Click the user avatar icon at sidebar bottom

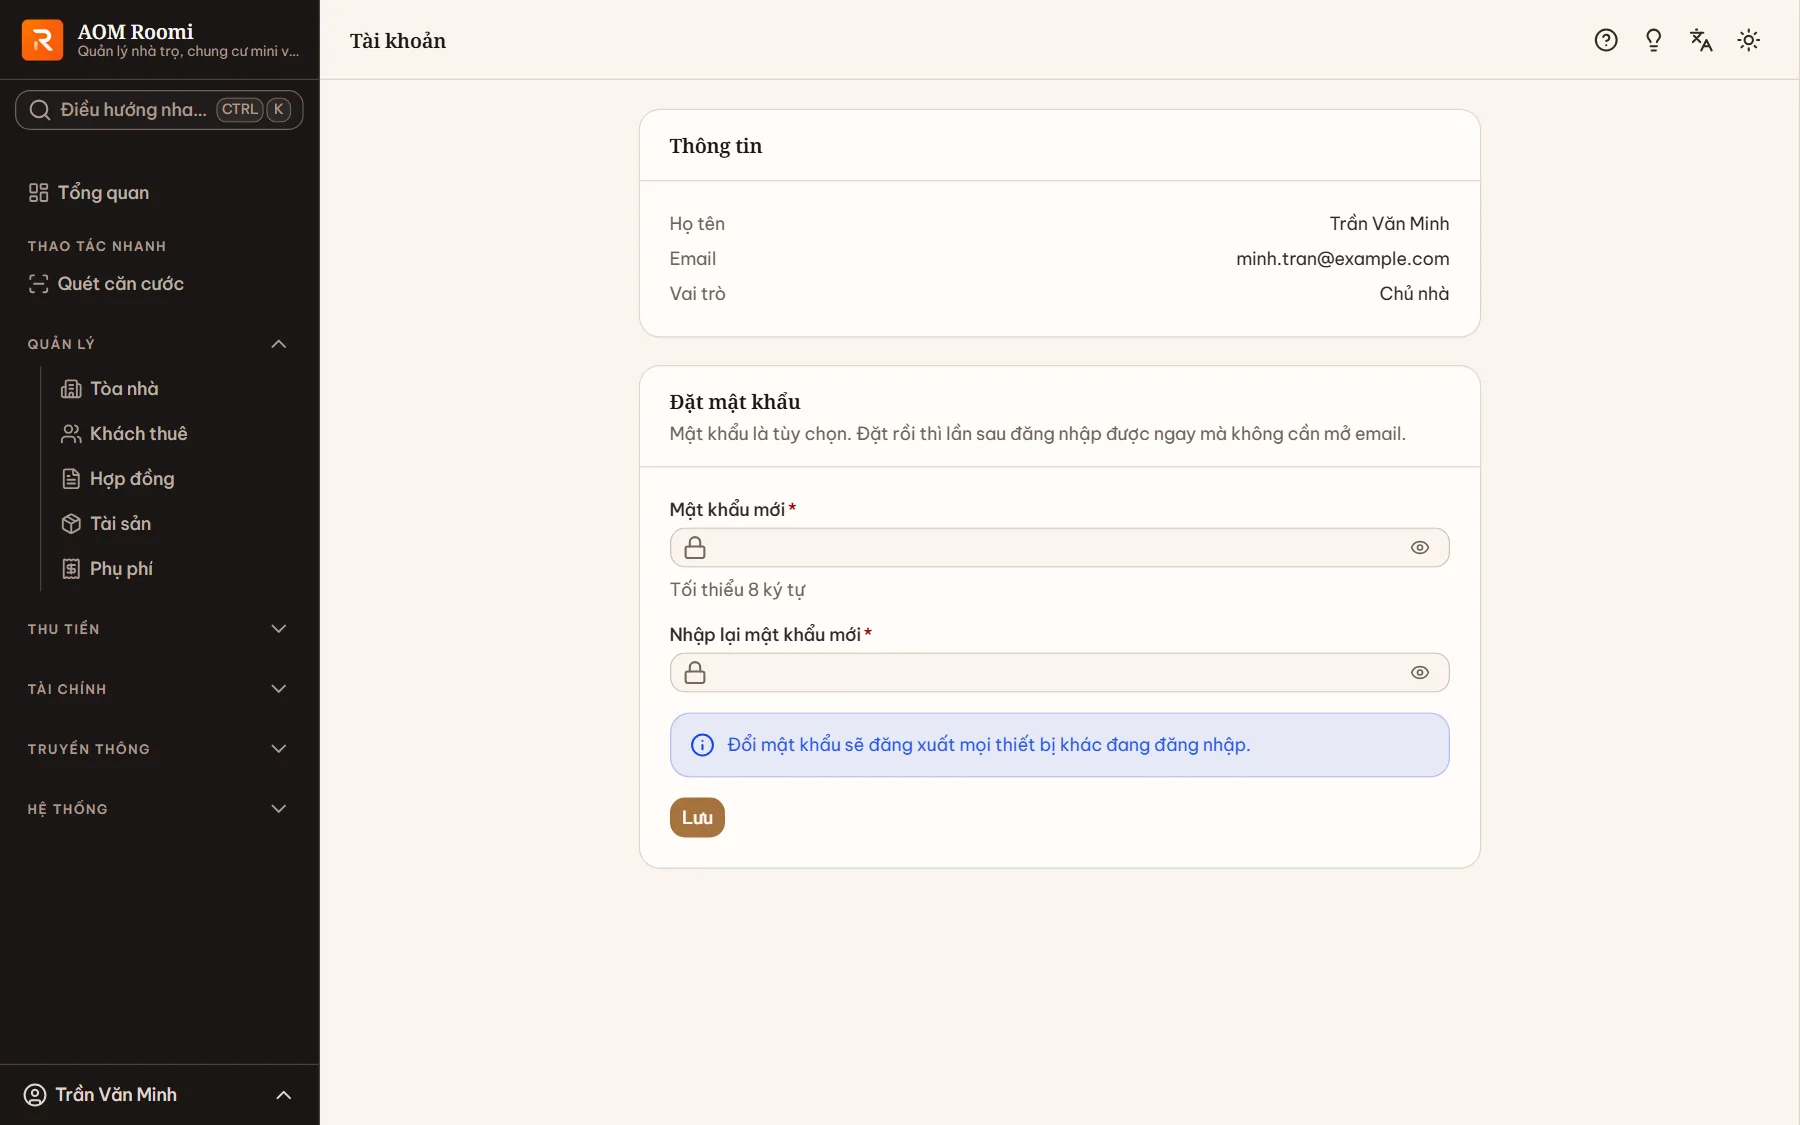[x=35, y=1095]
